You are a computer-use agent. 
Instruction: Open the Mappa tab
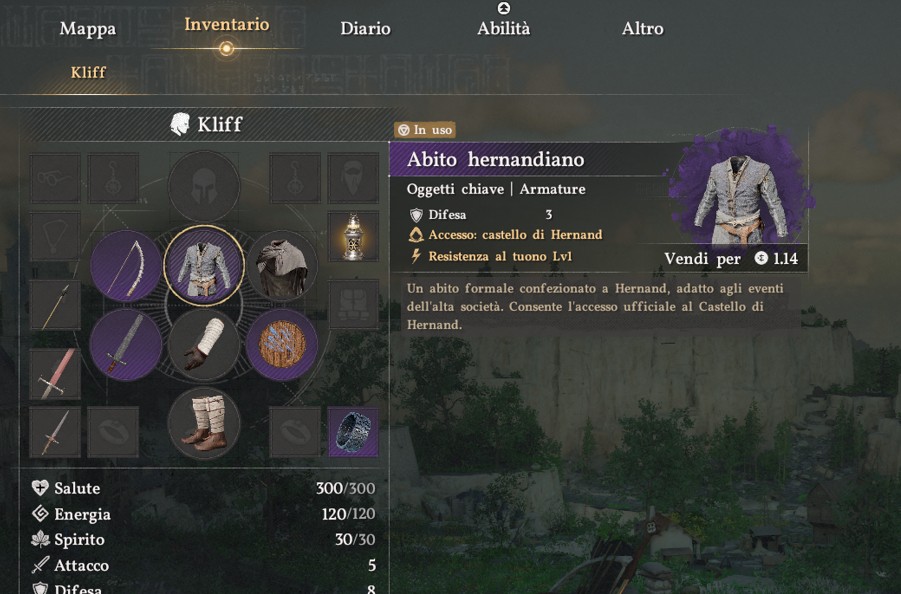pyautogui.click(x=88, y=28)
